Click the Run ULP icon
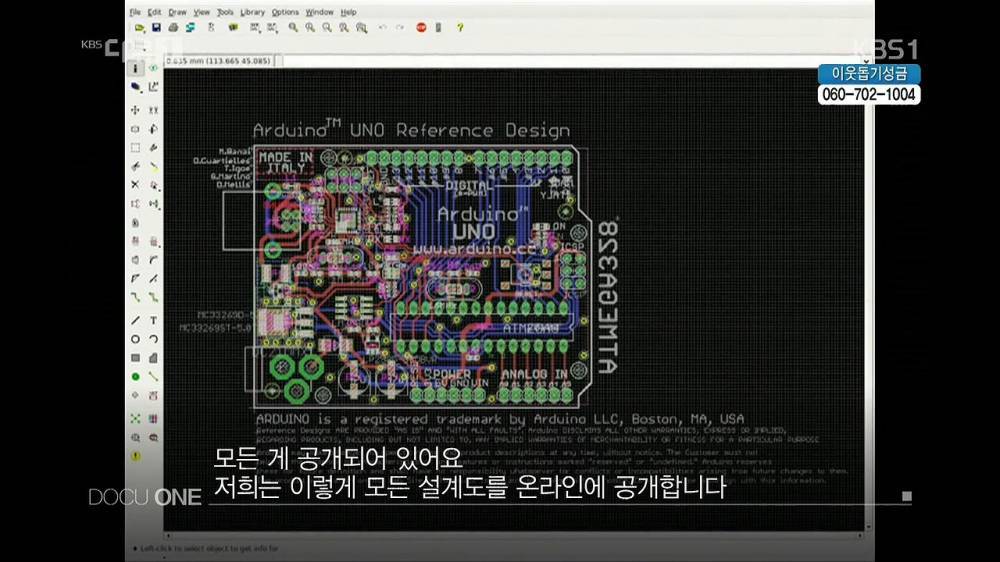 click(272, 27)
